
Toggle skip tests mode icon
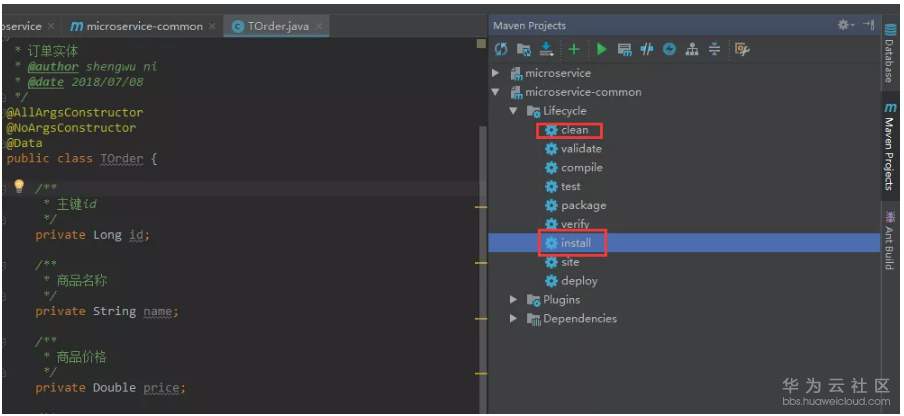pos(669,50)
